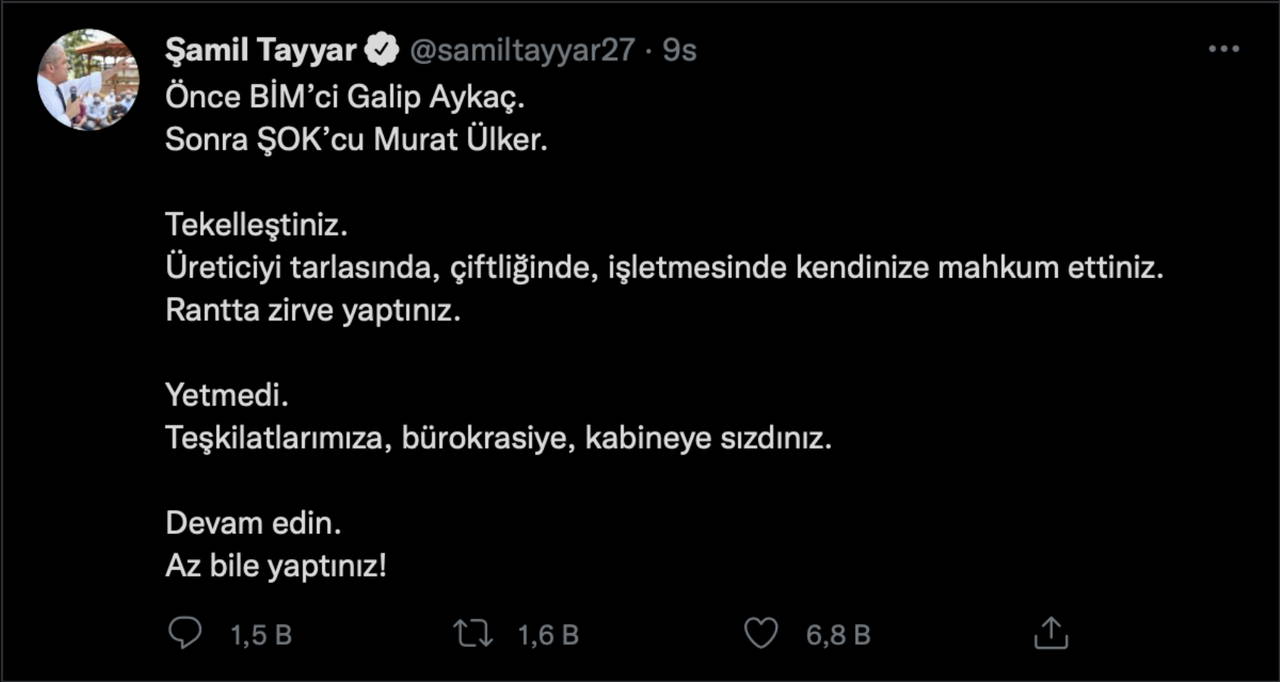Open Şamil Tayyar's profile picture

87,79
